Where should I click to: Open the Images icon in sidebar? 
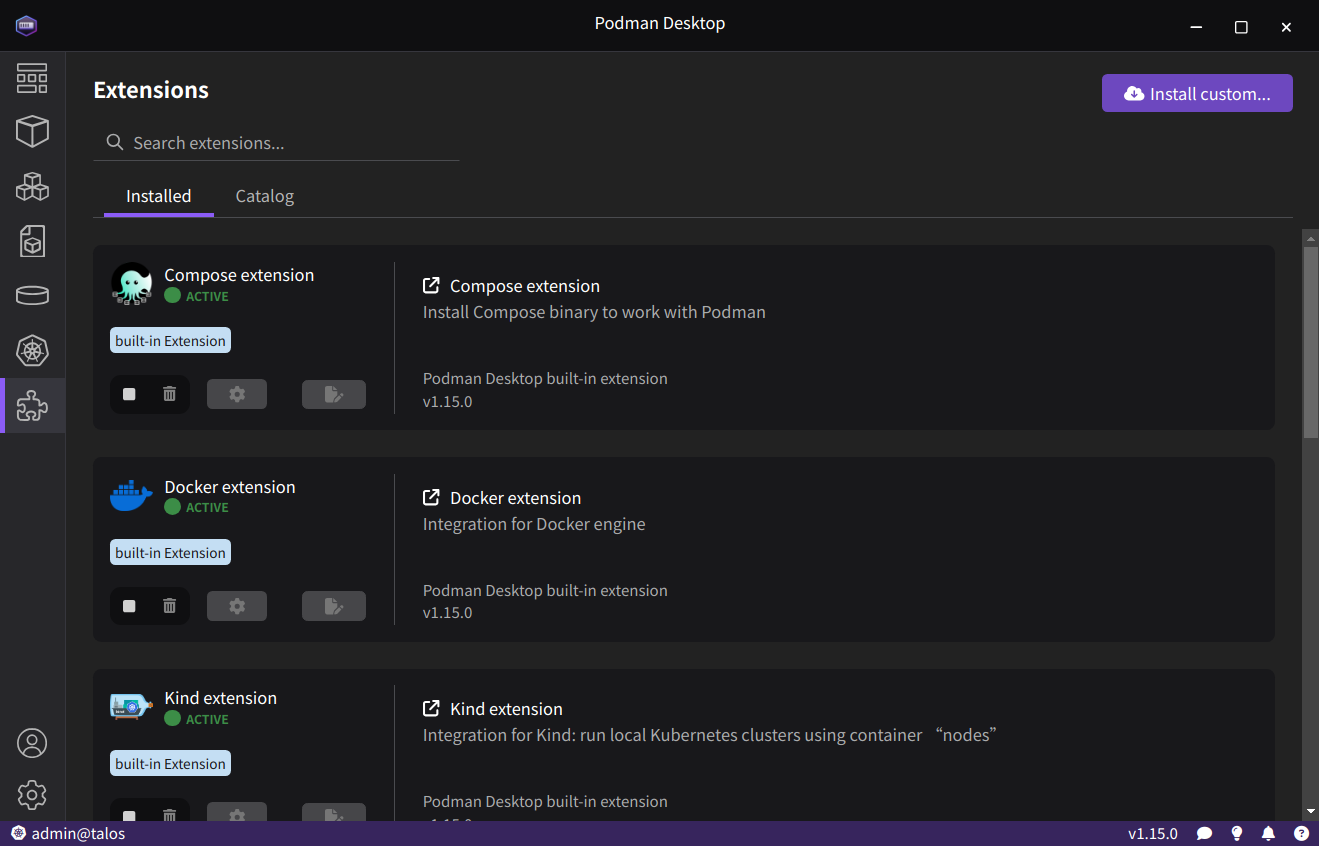point(32,241)
